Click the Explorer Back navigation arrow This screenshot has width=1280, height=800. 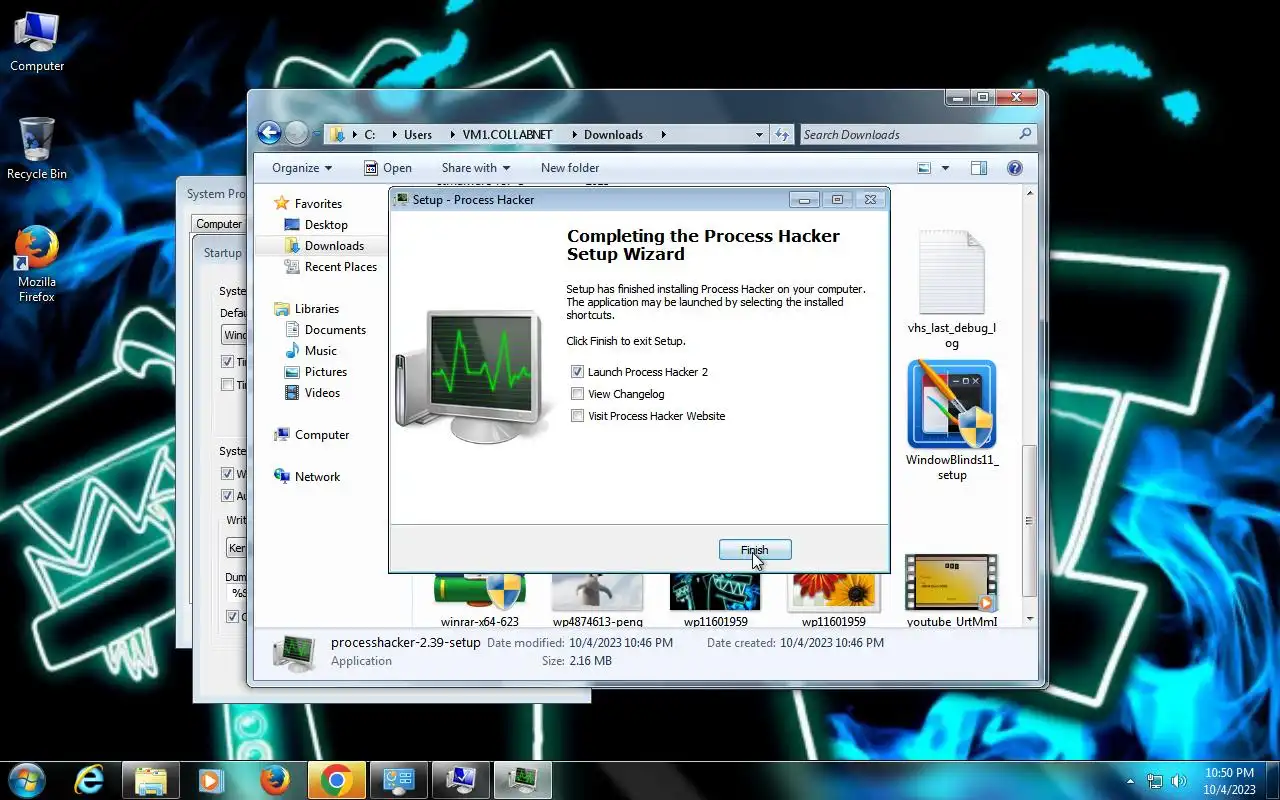coord(269,133)
